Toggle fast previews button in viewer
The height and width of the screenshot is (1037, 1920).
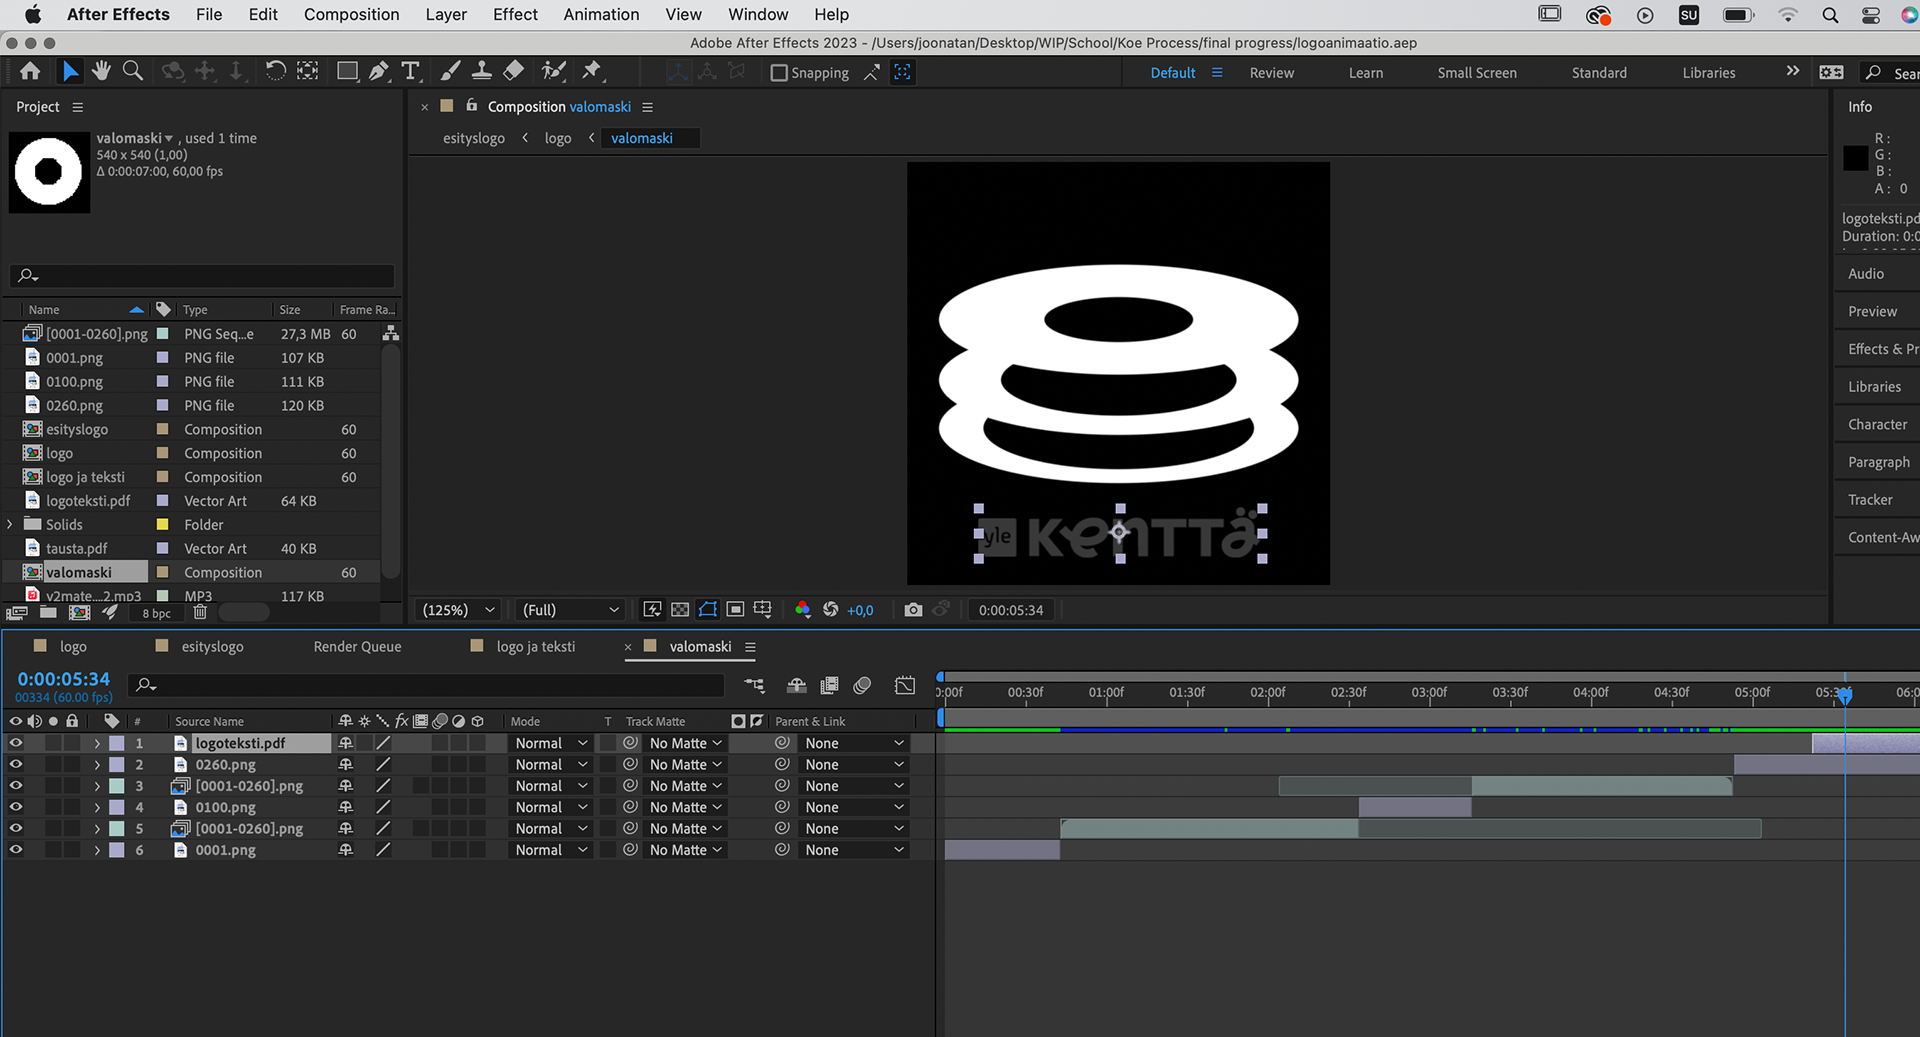[652, 610]
